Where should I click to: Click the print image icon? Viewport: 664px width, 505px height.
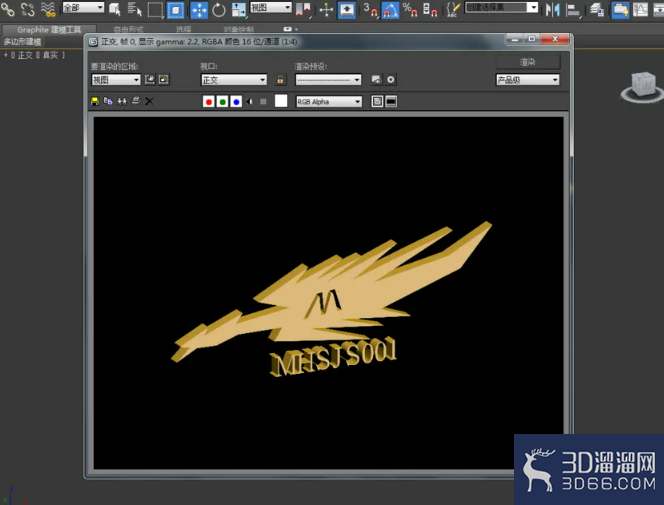[x=136, y=101]
